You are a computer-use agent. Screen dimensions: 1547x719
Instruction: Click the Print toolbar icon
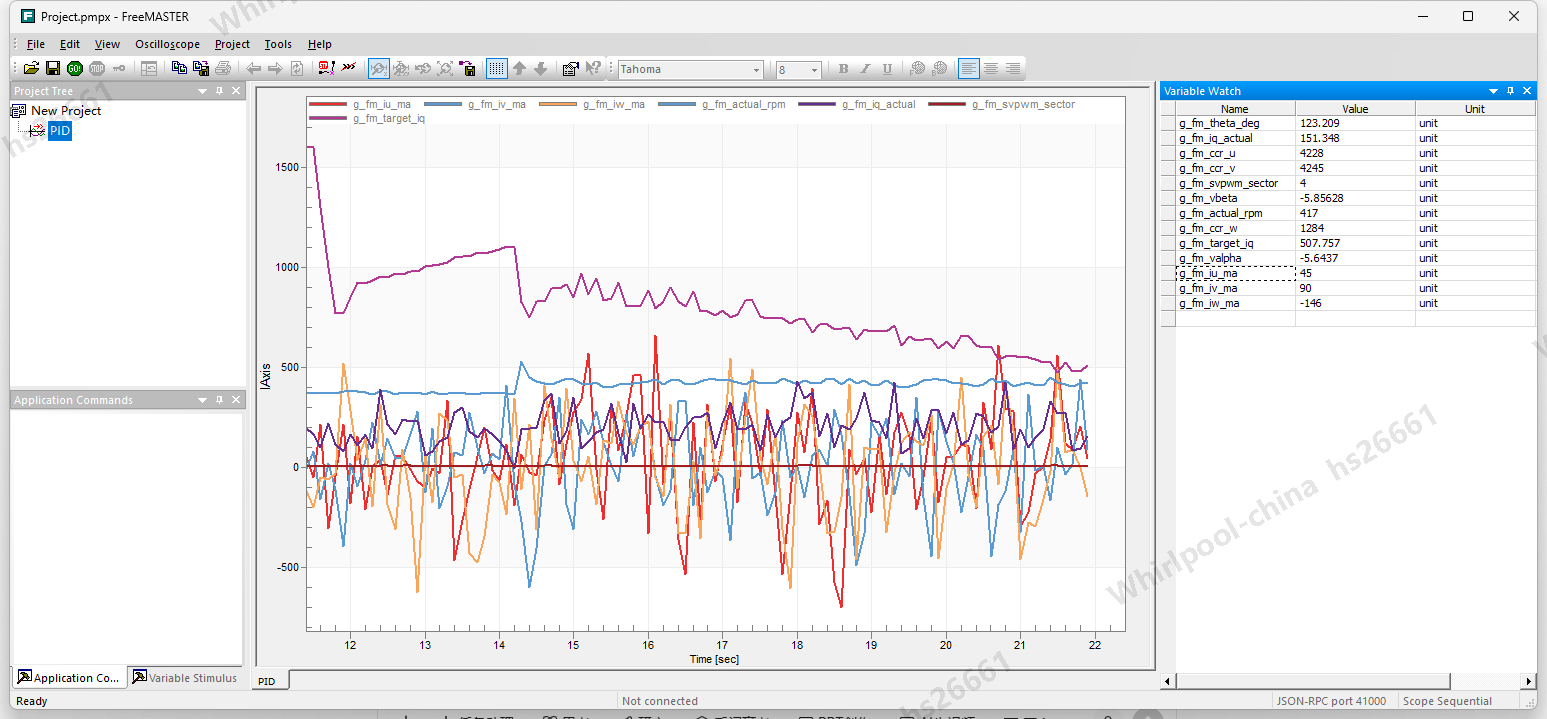223,69
